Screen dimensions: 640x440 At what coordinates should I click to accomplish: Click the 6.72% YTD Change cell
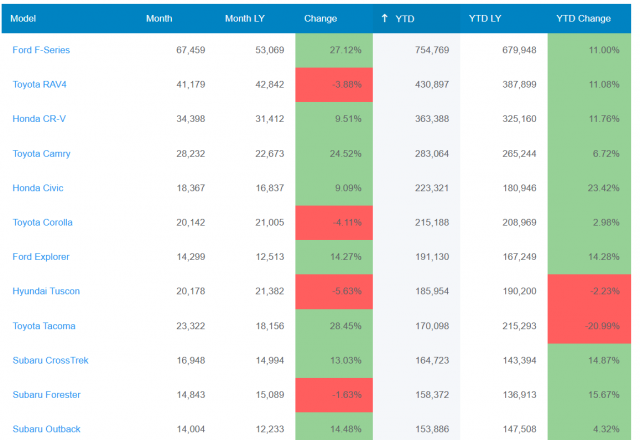click(589, 153)
